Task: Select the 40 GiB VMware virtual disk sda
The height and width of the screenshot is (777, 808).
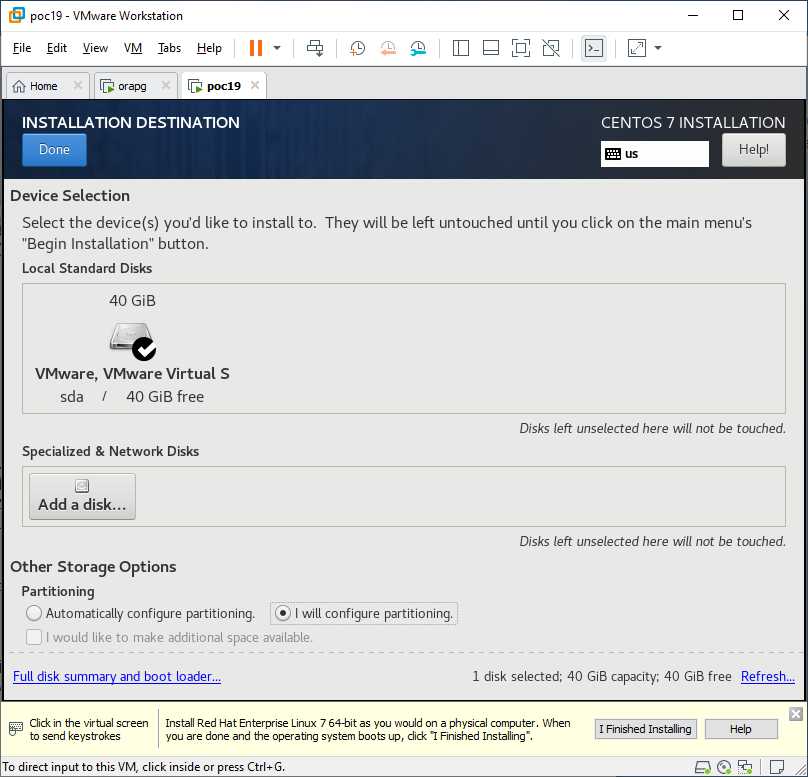Action: [x=132, y=349]
